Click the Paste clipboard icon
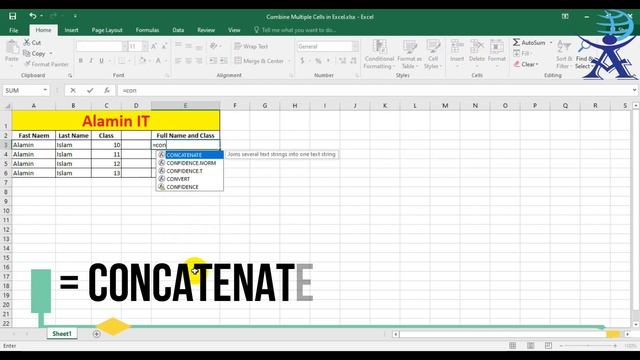Screen dimensions: 640x360 [12, 48]
